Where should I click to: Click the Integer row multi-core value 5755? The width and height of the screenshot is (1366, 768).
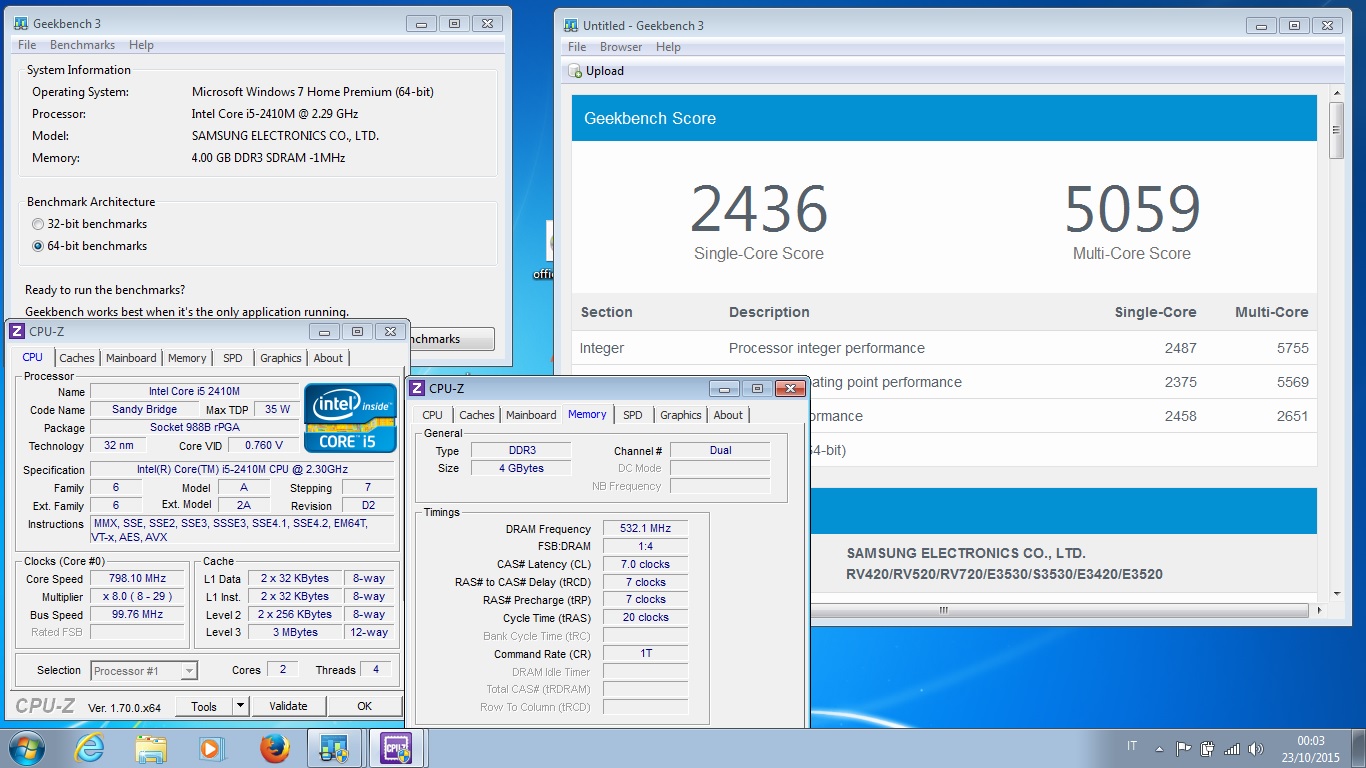pyautogui.click(x=1292, y=348)
